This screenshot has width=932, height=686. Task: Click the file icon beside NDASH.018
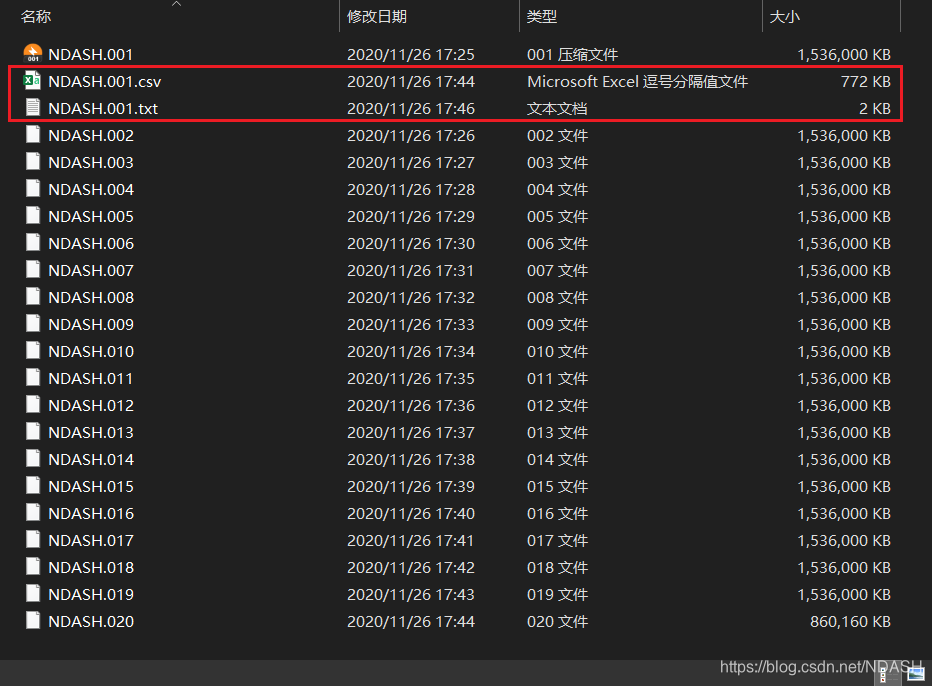[x=33, y=567]
